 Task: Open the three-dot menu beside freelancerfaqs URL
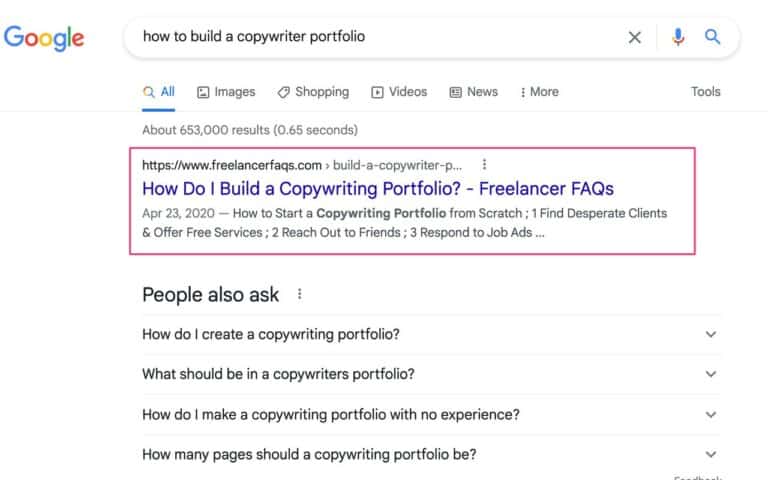point(485,165)
